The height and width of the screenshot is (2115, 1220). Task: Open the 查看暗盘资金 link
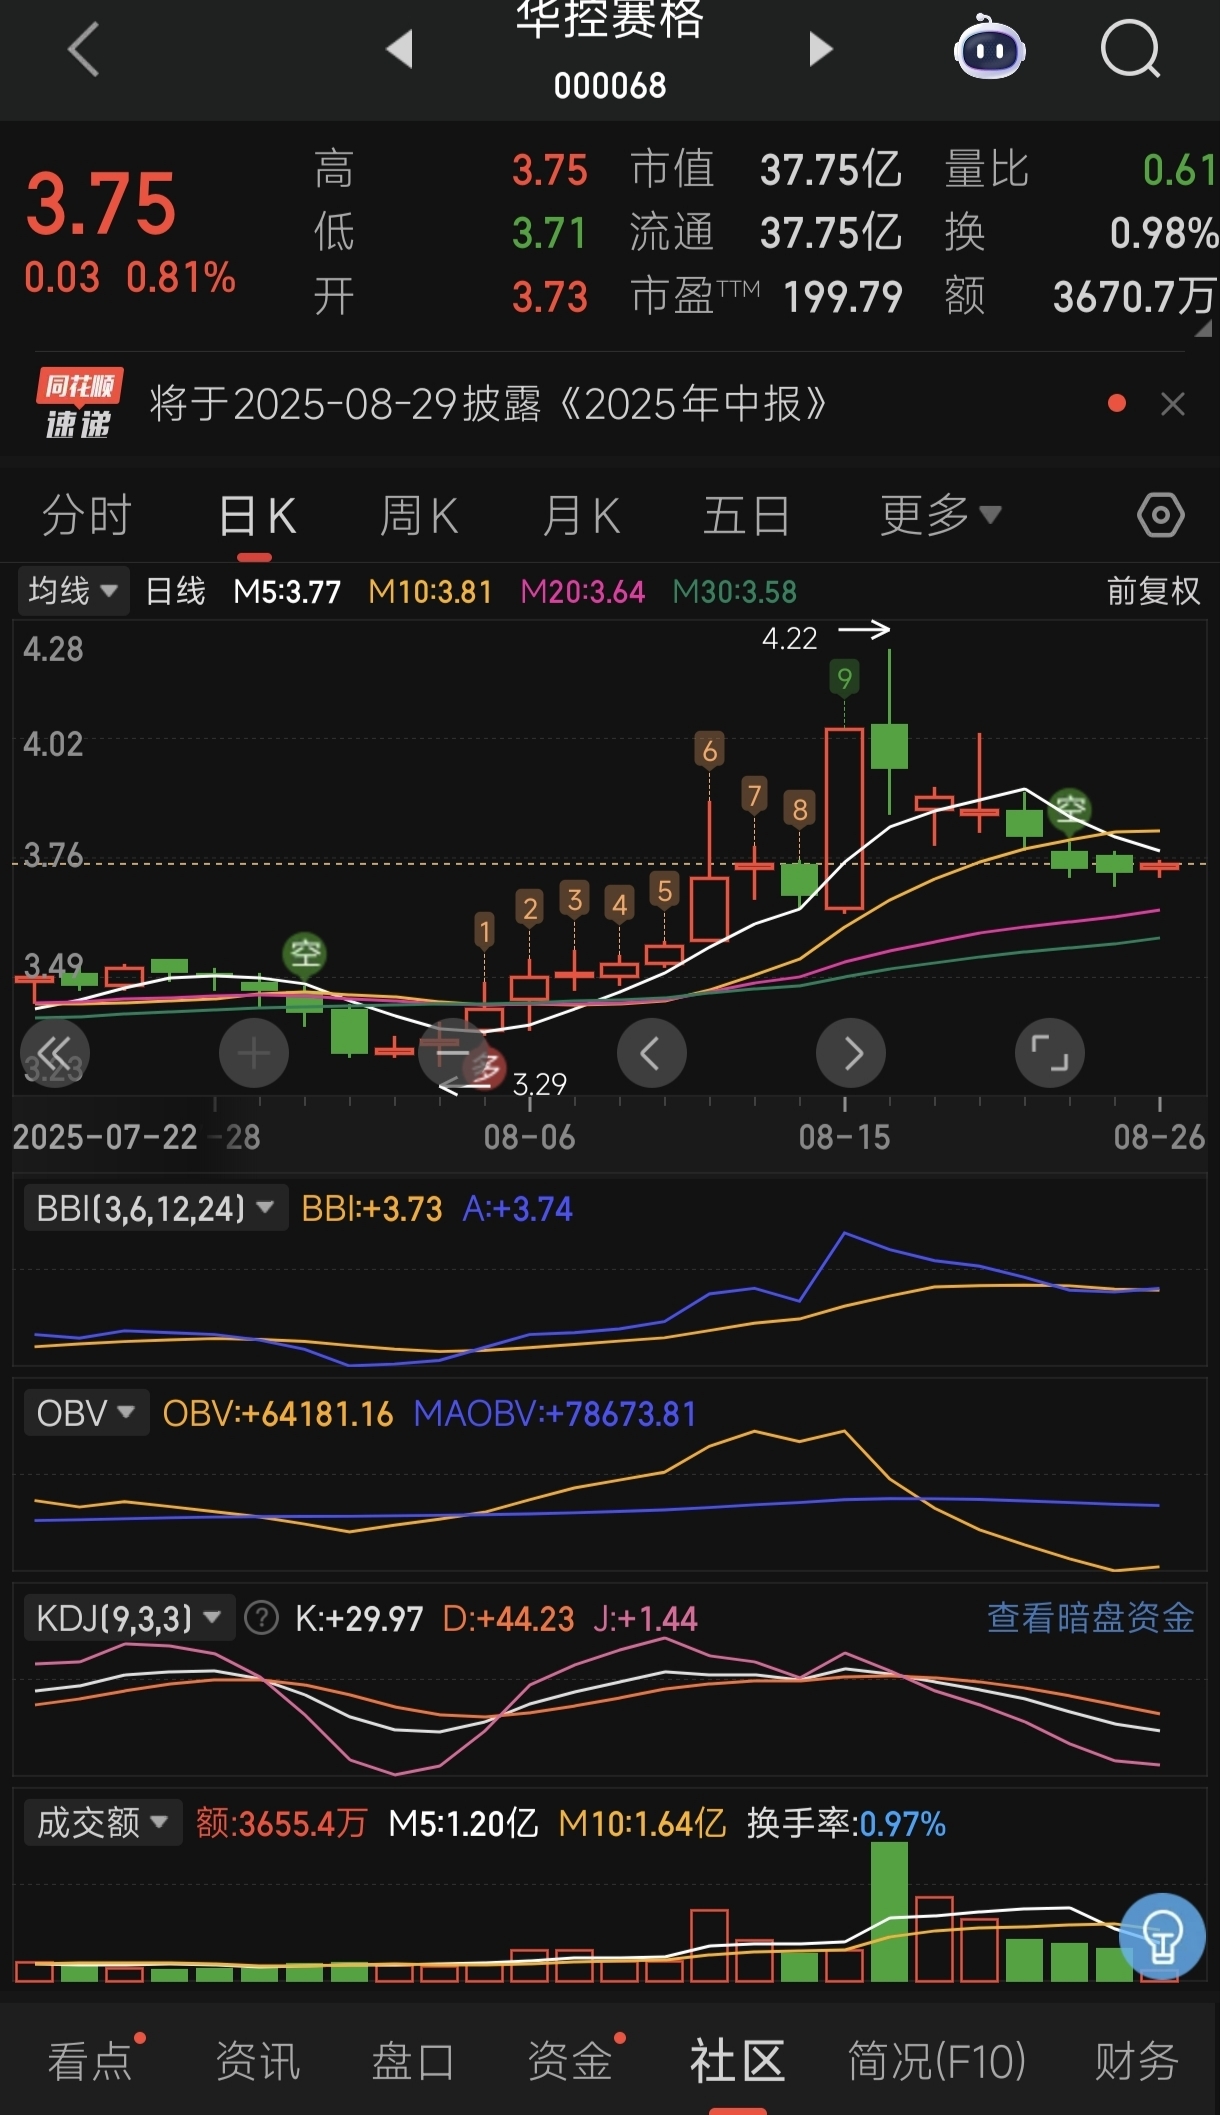[1090, 1617]
